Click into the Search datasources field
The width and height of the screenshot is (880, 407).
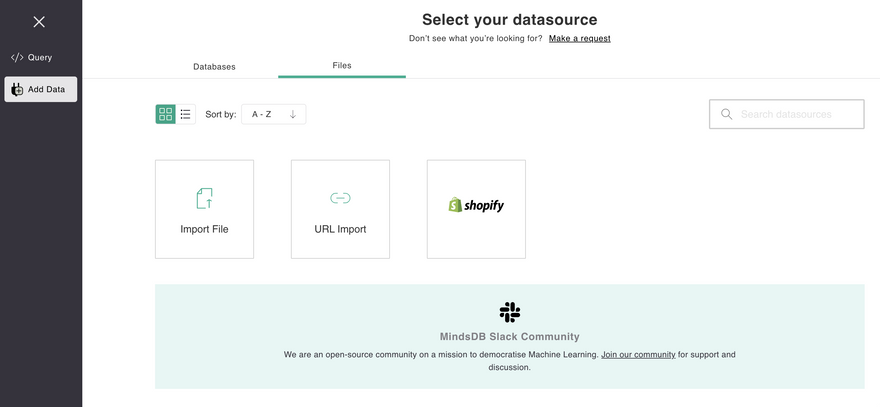tap(795, 114)
